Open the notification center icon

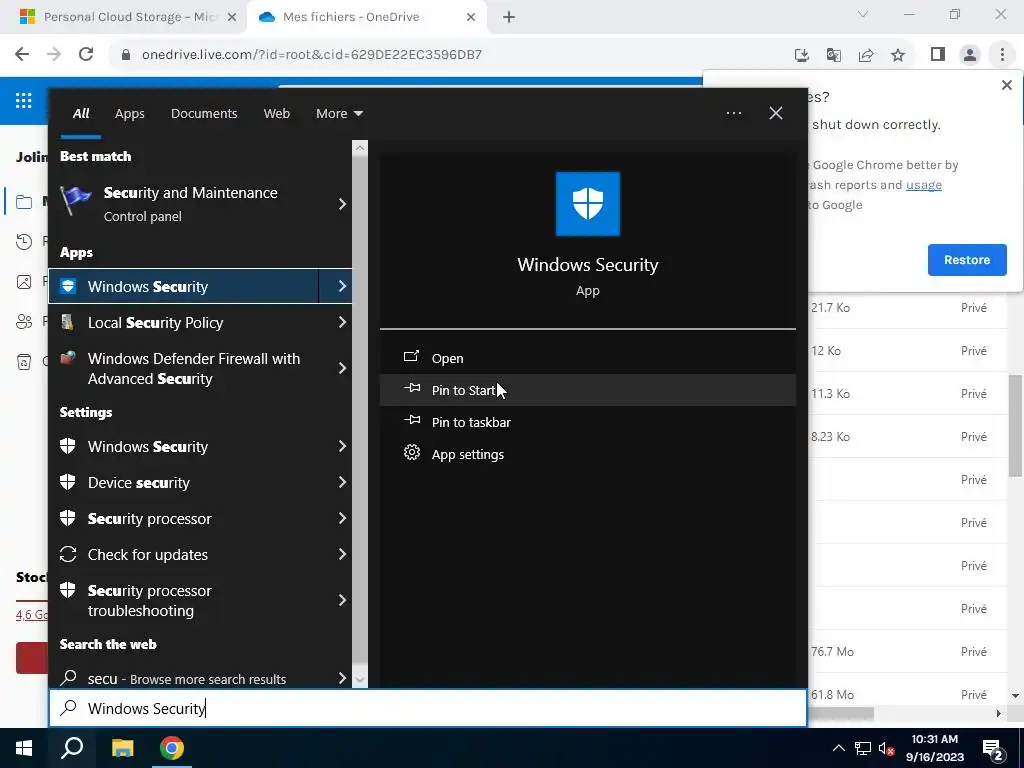pos(993,748)
